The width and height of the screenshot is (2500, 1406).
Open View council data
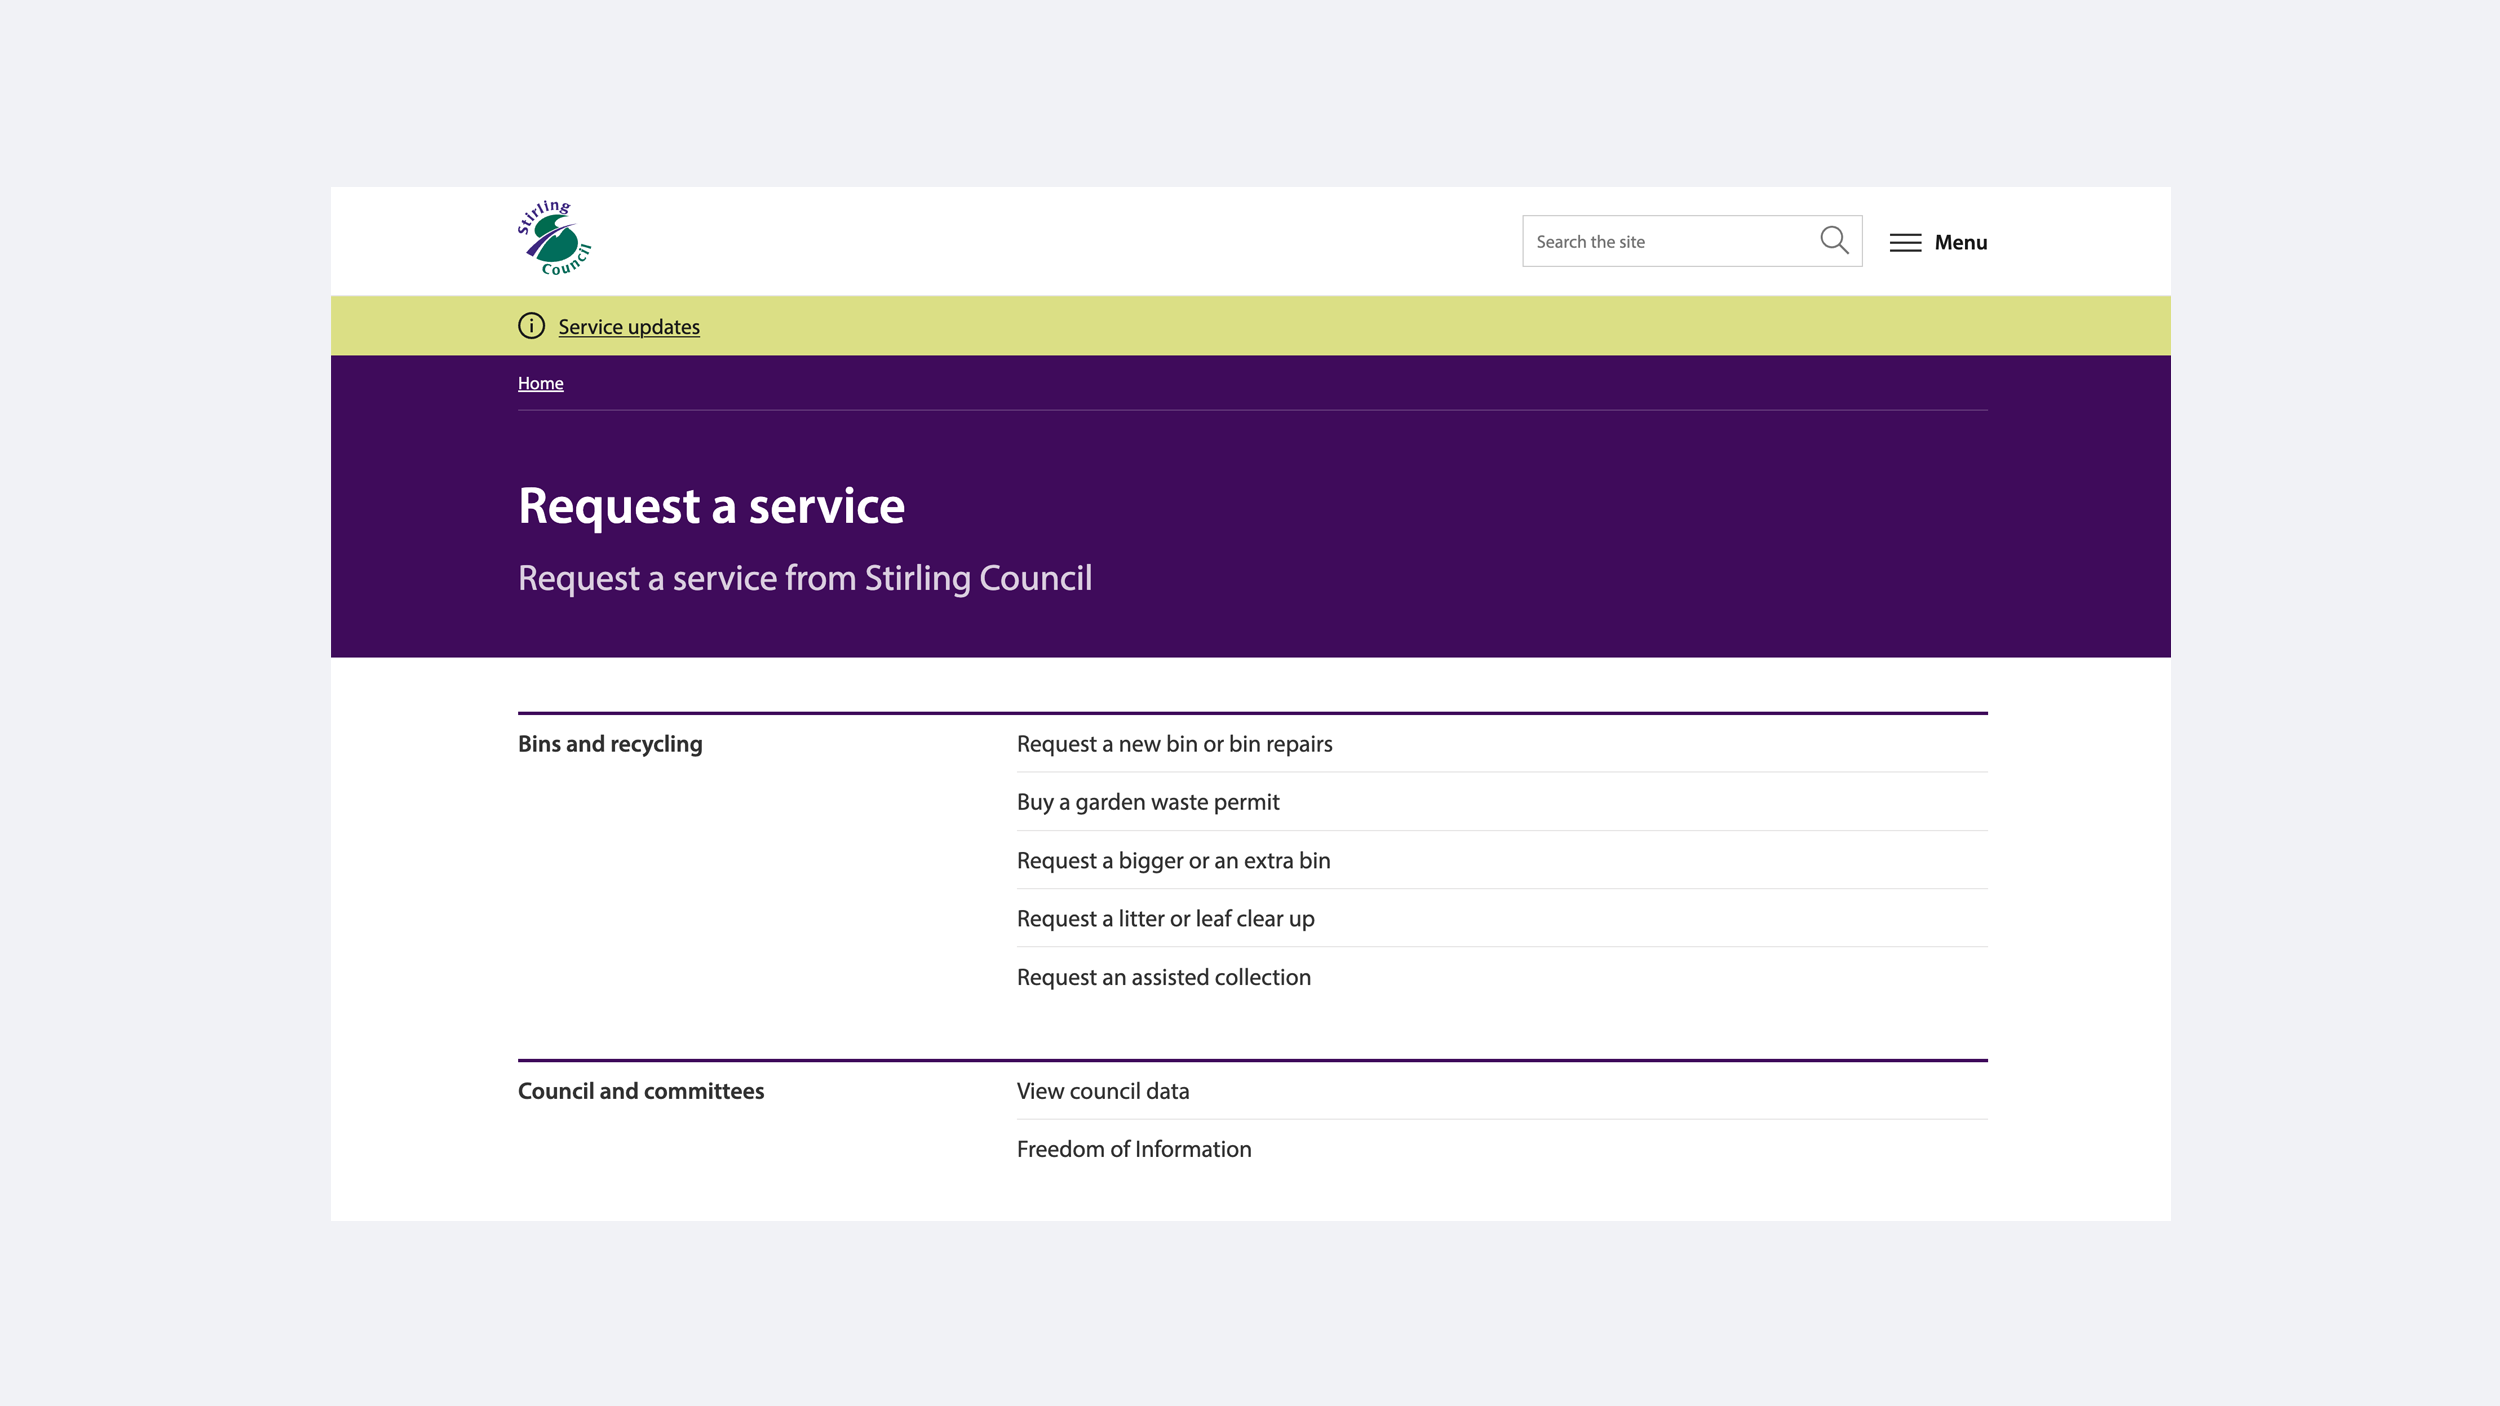(x=1102, y=1091)
